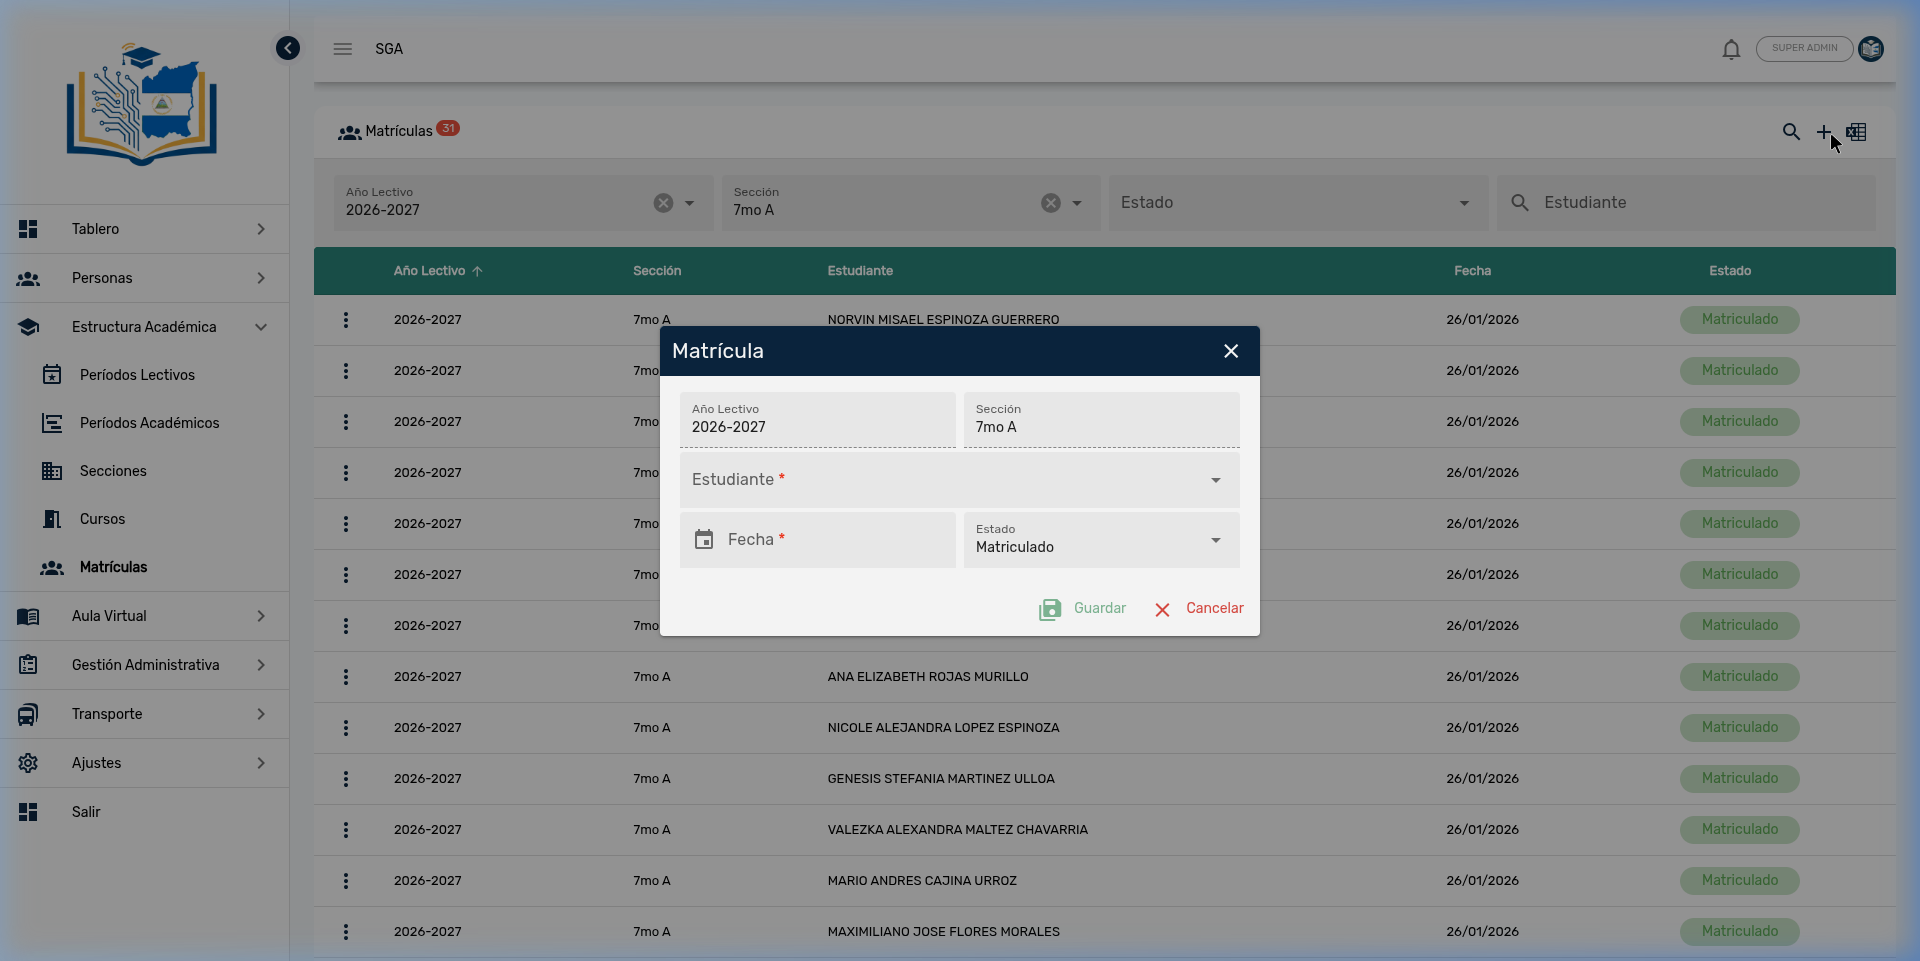Collapse the sidebar with the arrow button
This screenshot has width=1920, height=961.
[x=288, y=48]
